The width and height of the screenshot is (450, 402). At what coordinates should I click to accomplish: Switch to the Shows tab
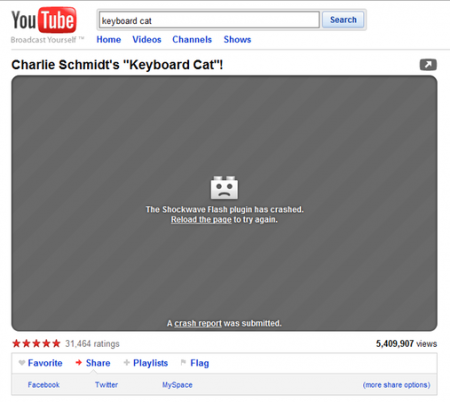click(237, 40)
